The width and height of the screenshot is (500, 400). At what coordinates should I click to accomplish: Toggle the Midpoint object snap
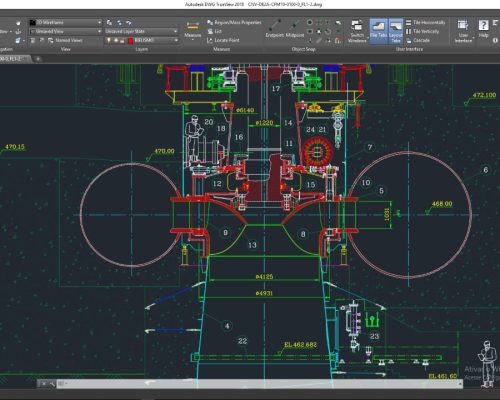(295, 28)
